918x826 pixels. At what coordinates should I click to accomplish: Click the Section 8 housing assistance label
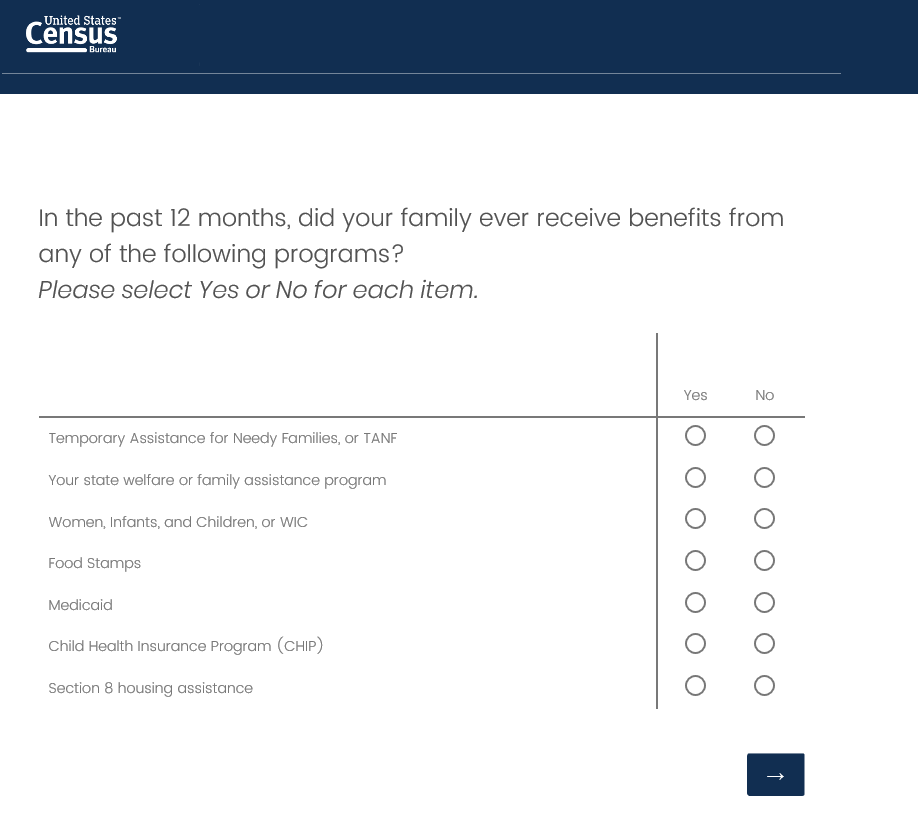(151, 688)
